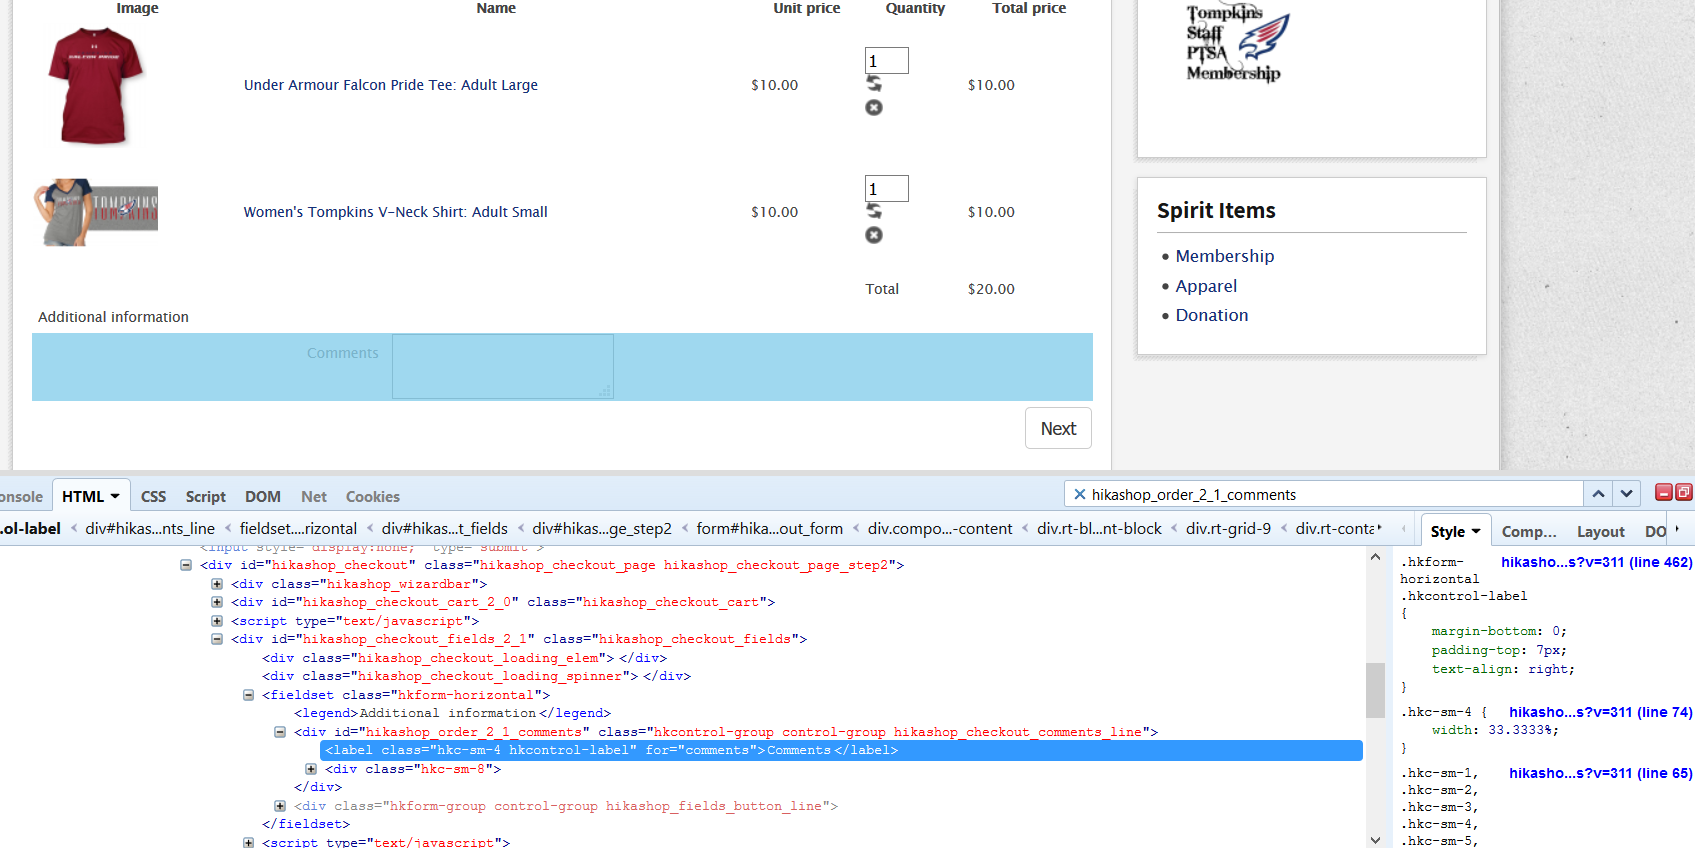Open stylesheet source link for line 74

1601,712
